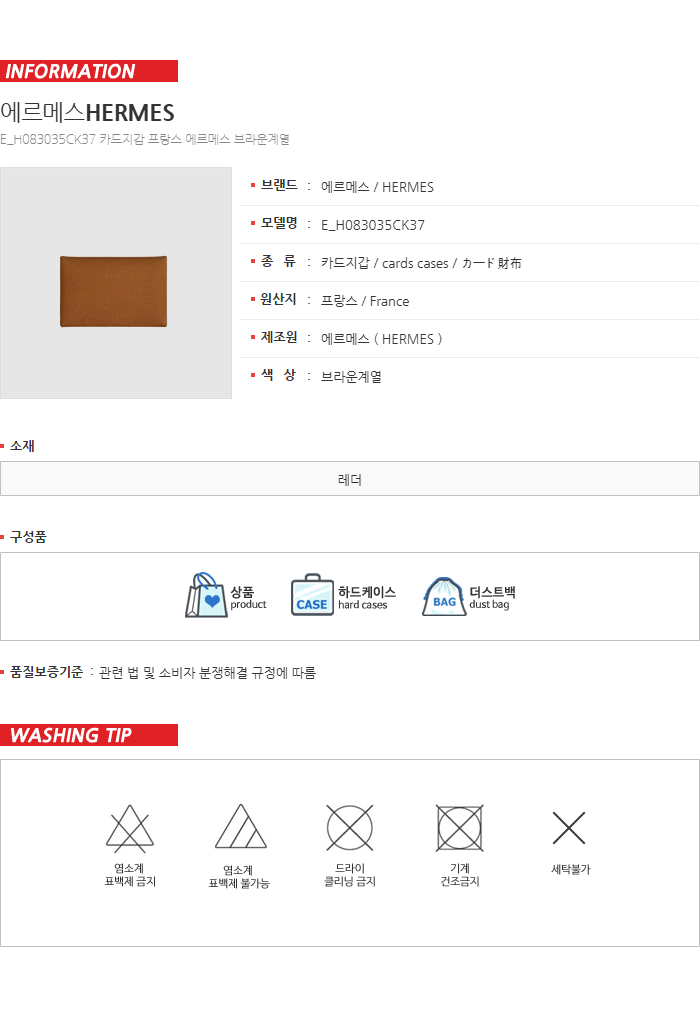Viewport: 700px width, 1033px height.
Task: Click the product subtitle E_H083035CK37 카드지갑 line
Action: pyautogui.click(x=145, y=139)
